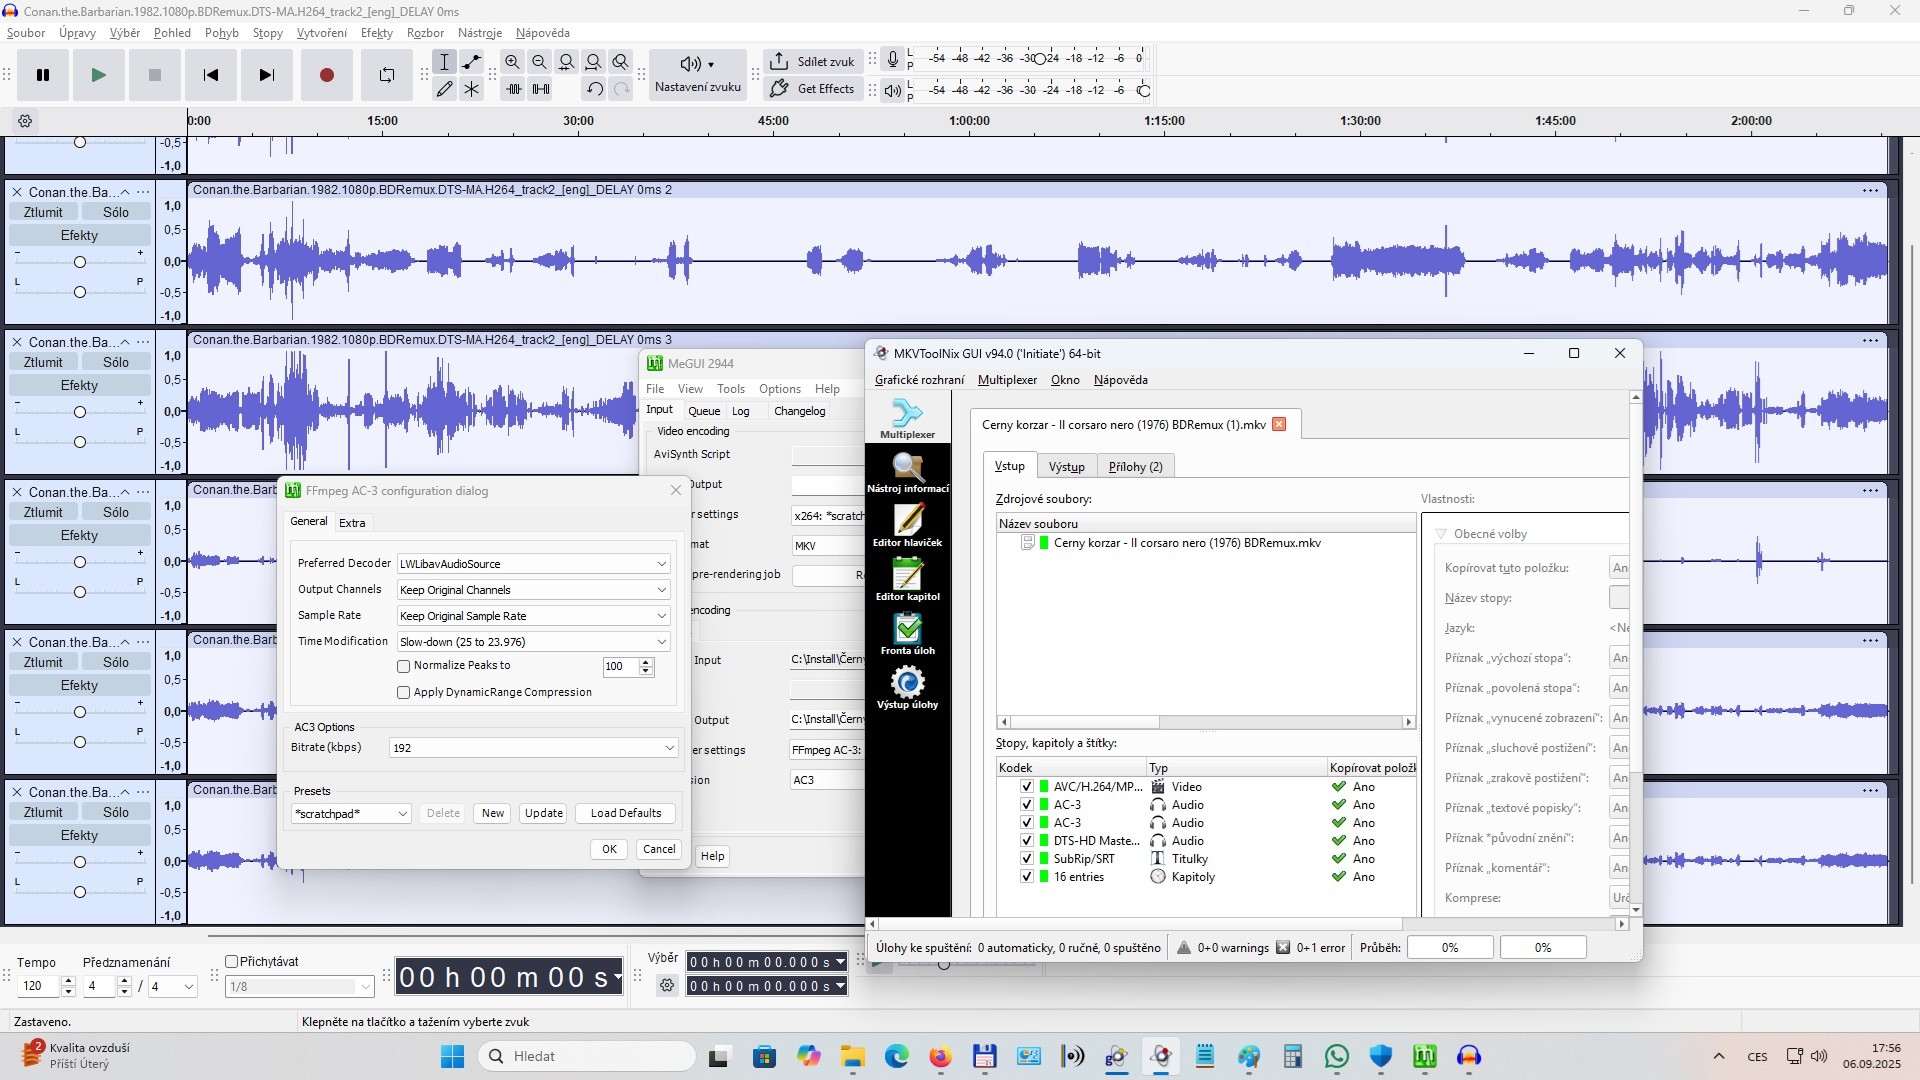Open the Efekty menu in Audacity

[x=376, y=33]
